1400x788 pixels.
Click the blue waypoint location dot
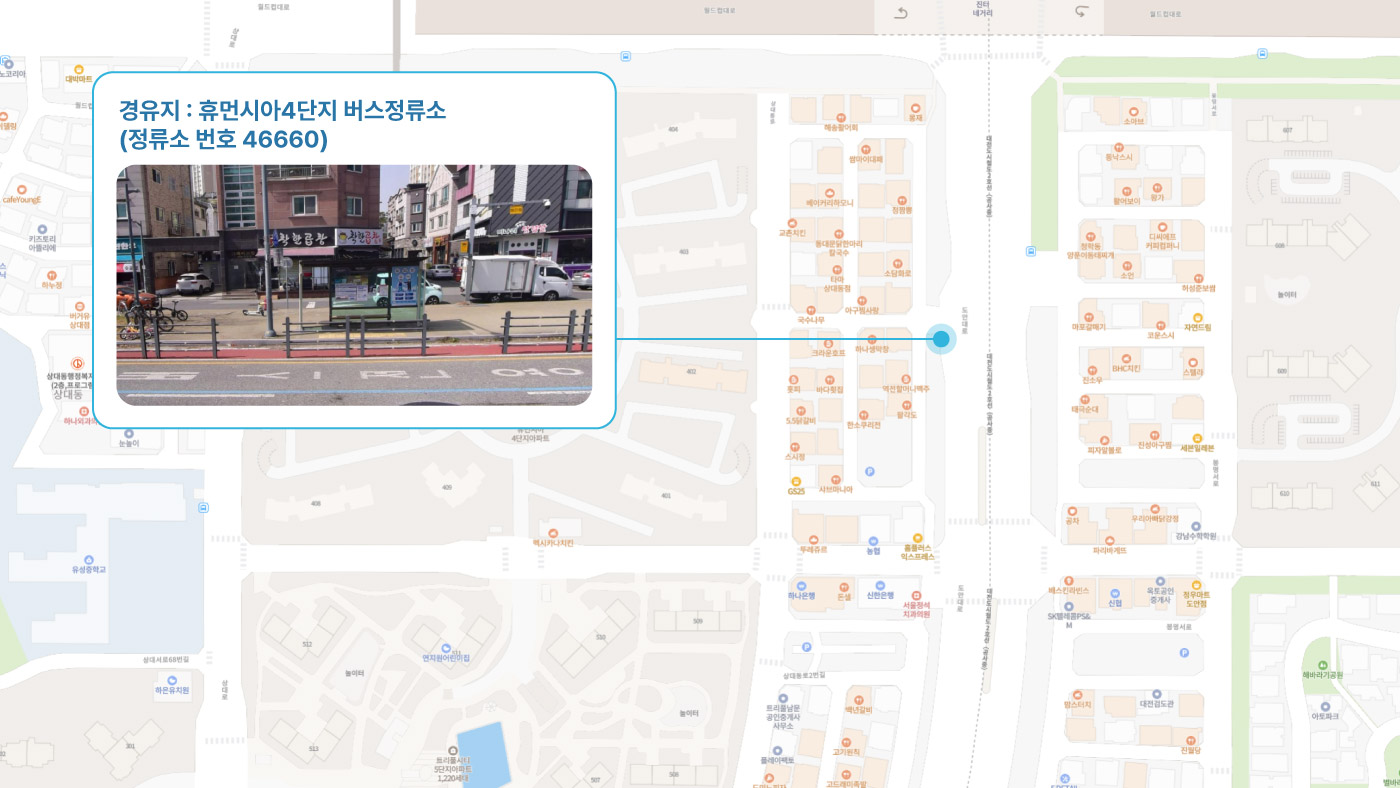pyautogui.click(x=941, y=339)
